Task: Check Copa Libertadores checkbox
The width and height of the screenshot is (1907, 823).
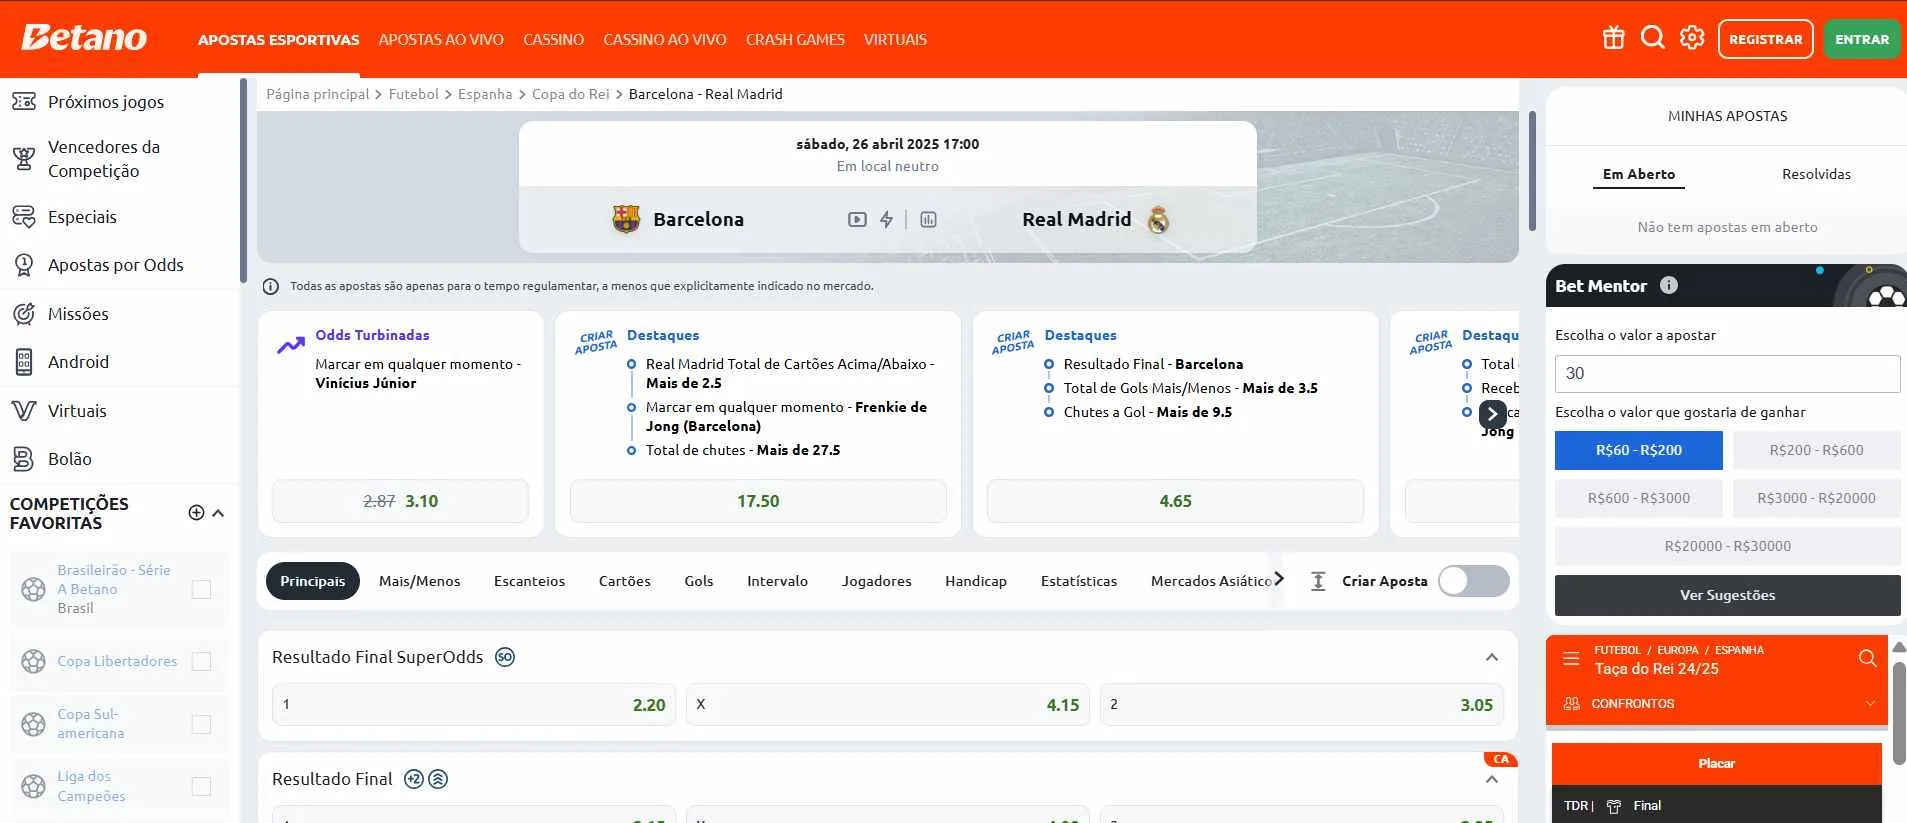Action: pos(201,661)
